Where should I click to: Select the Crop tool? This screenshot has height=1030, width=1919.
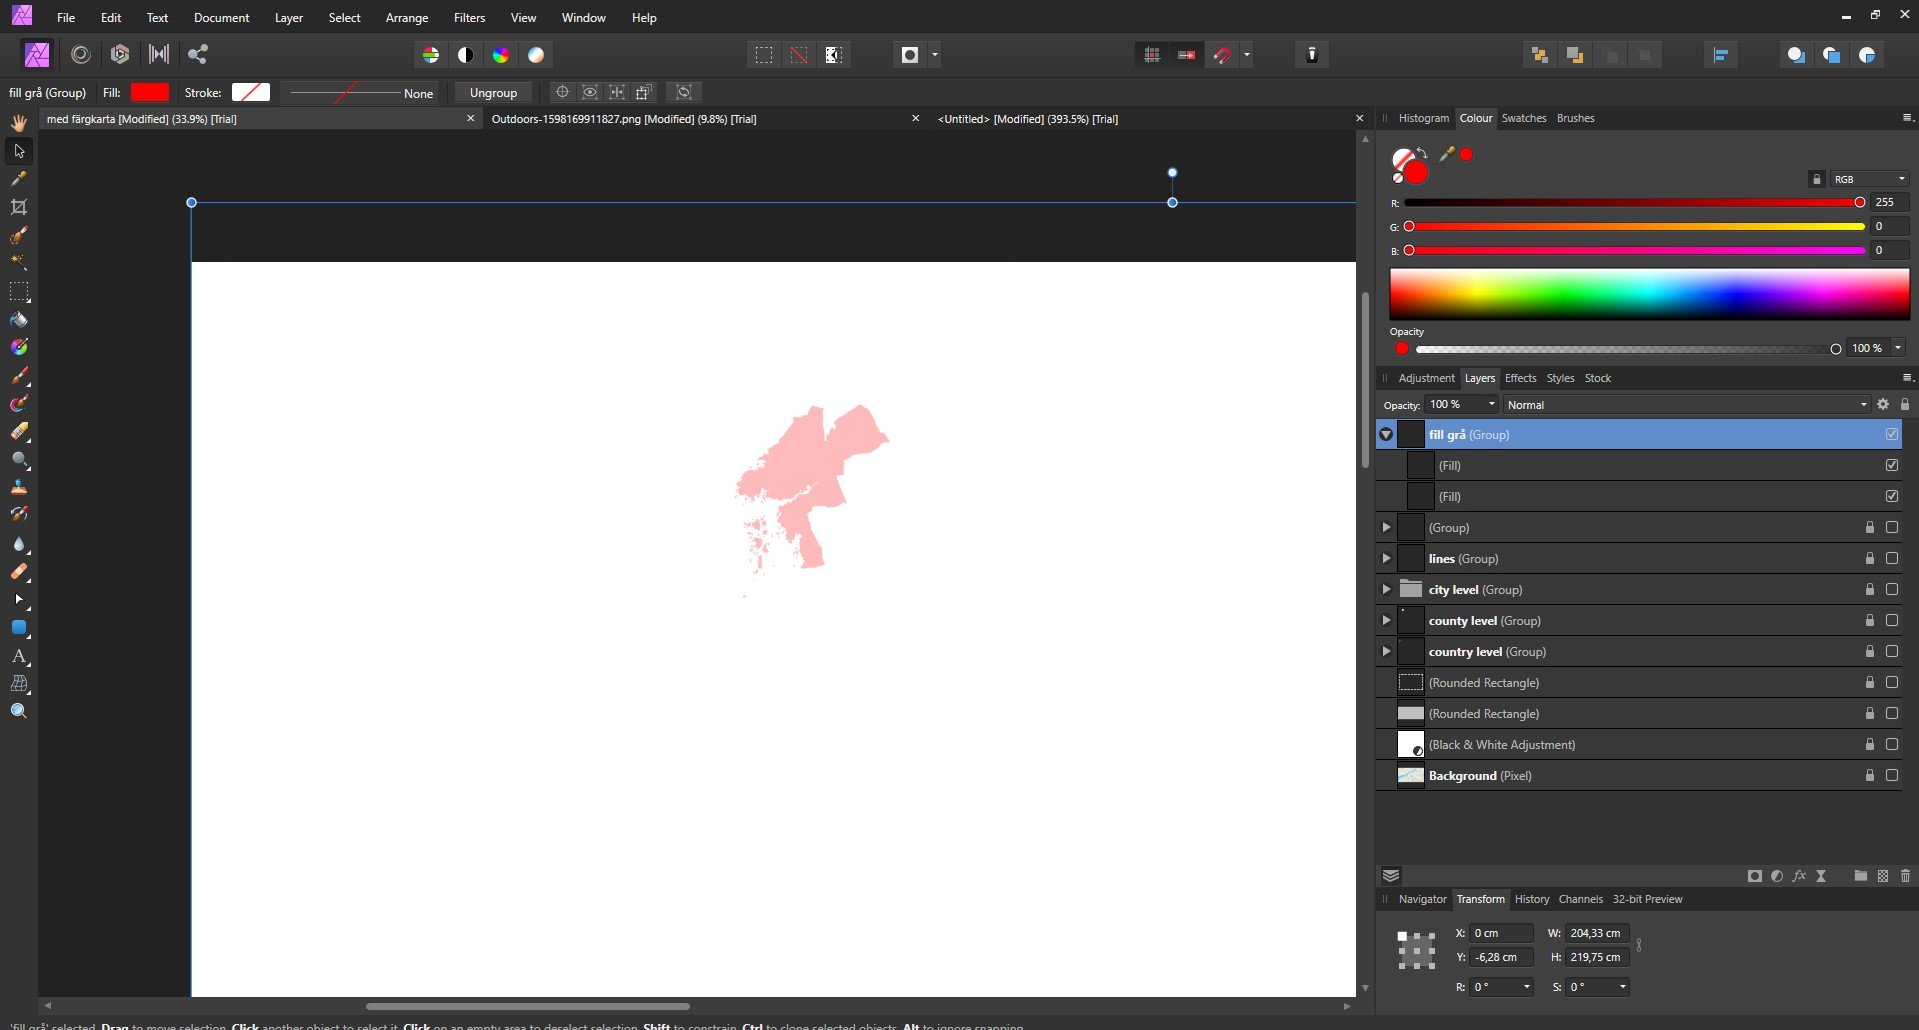click(18, 207)
